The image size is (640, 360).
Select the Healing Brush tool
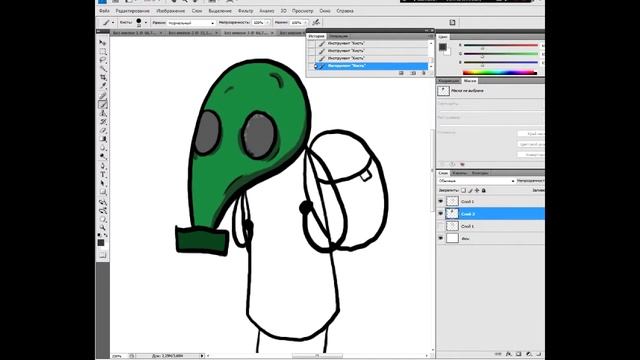click(102, 96)
